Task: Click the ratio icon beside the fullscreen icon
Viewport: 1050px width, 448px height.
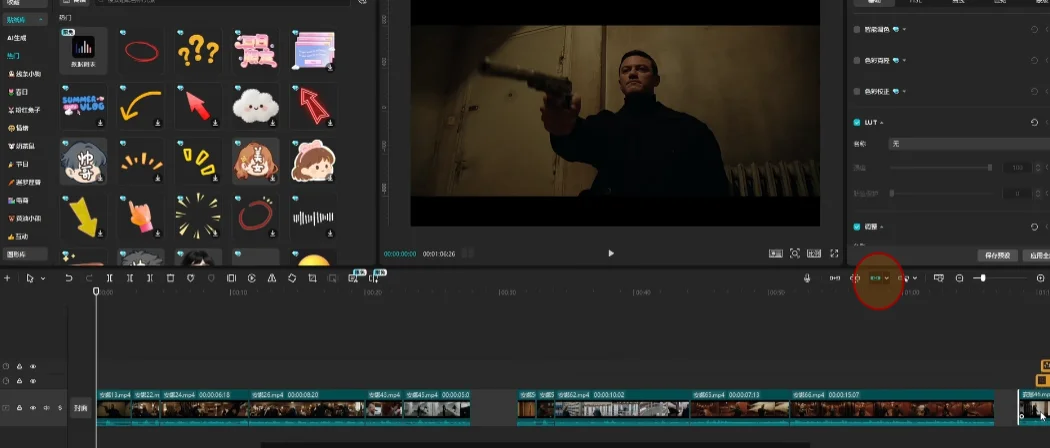Action: [x=814, y=253]
